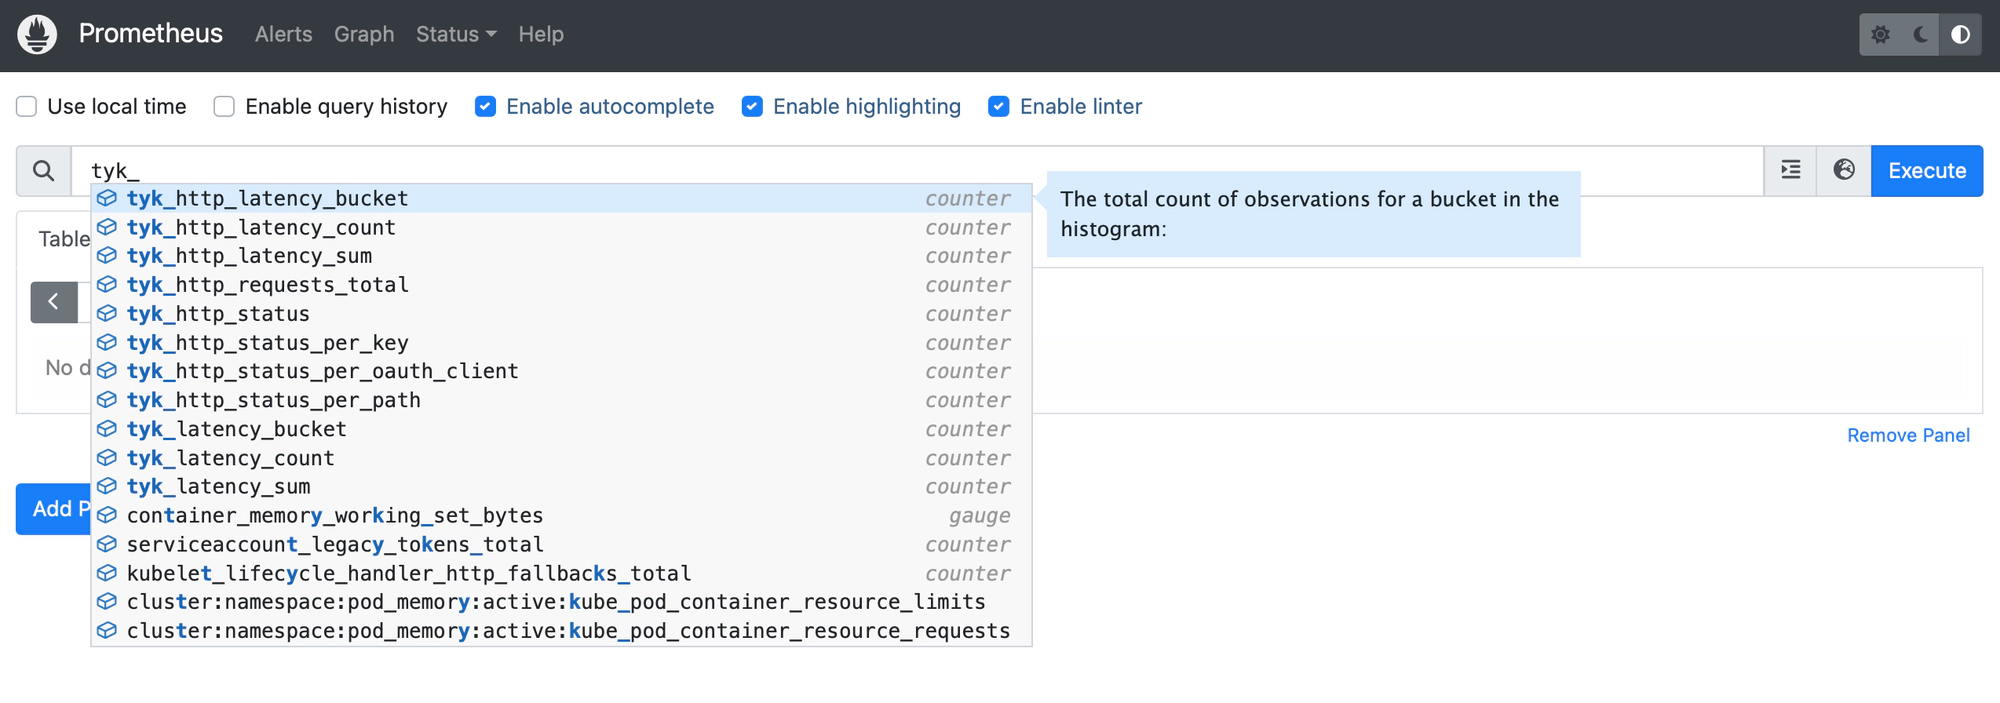Click the Prometheus flame logo
Viewport: 2000px width, 703px height.
tap(37, 35)
